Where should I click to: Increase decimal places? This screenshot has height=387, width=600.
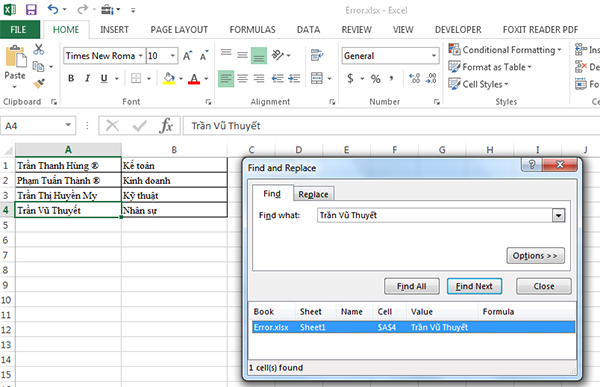[414, 79]
